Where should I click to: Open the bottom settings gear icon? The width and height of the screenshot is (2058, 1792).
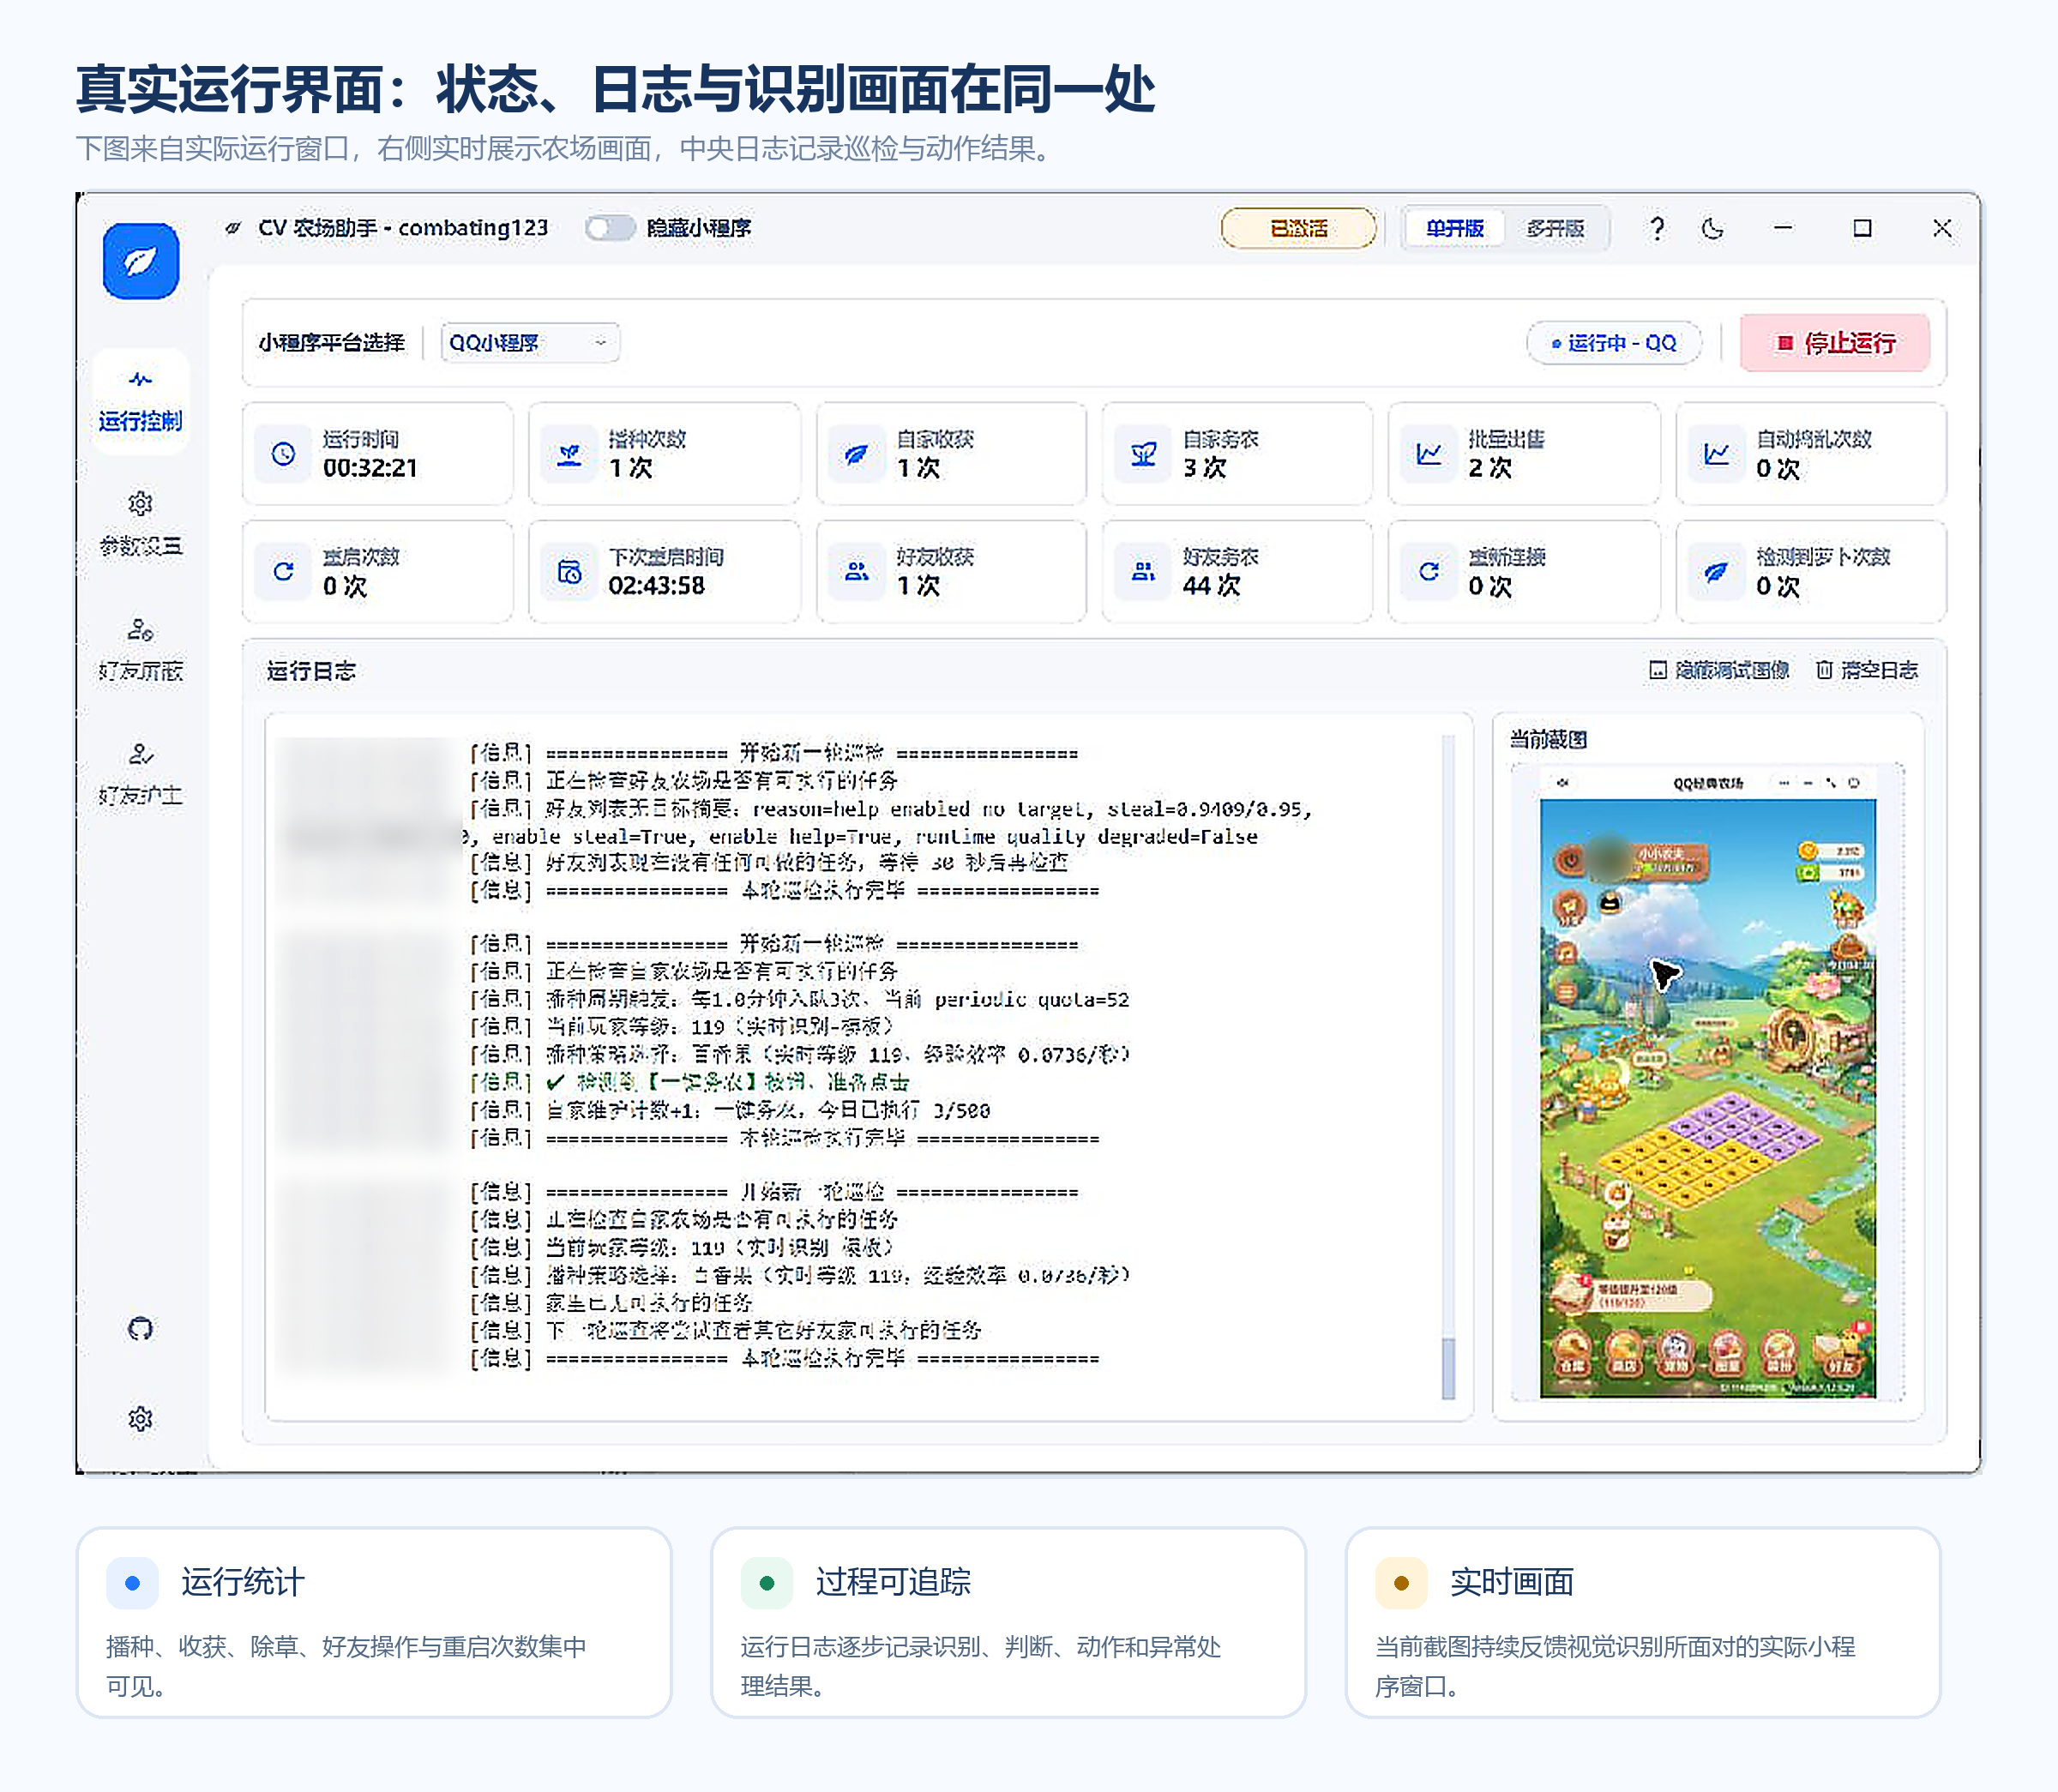(141, 1419)
